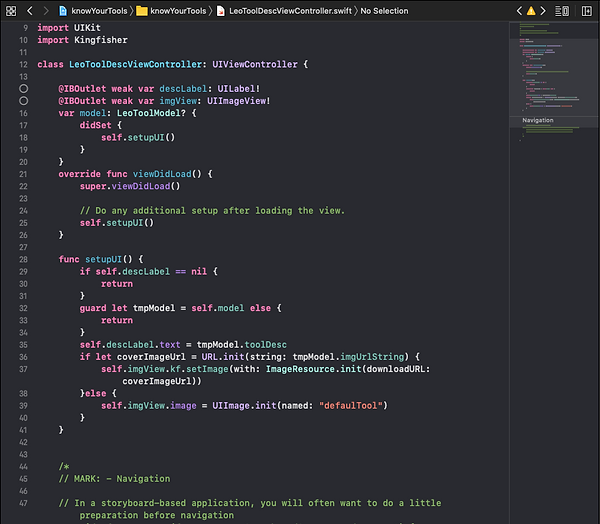Click '// MARK: - Navigation' comment
Image resolution: width=600 pixels, height=524 pixels.
point(114,479)
